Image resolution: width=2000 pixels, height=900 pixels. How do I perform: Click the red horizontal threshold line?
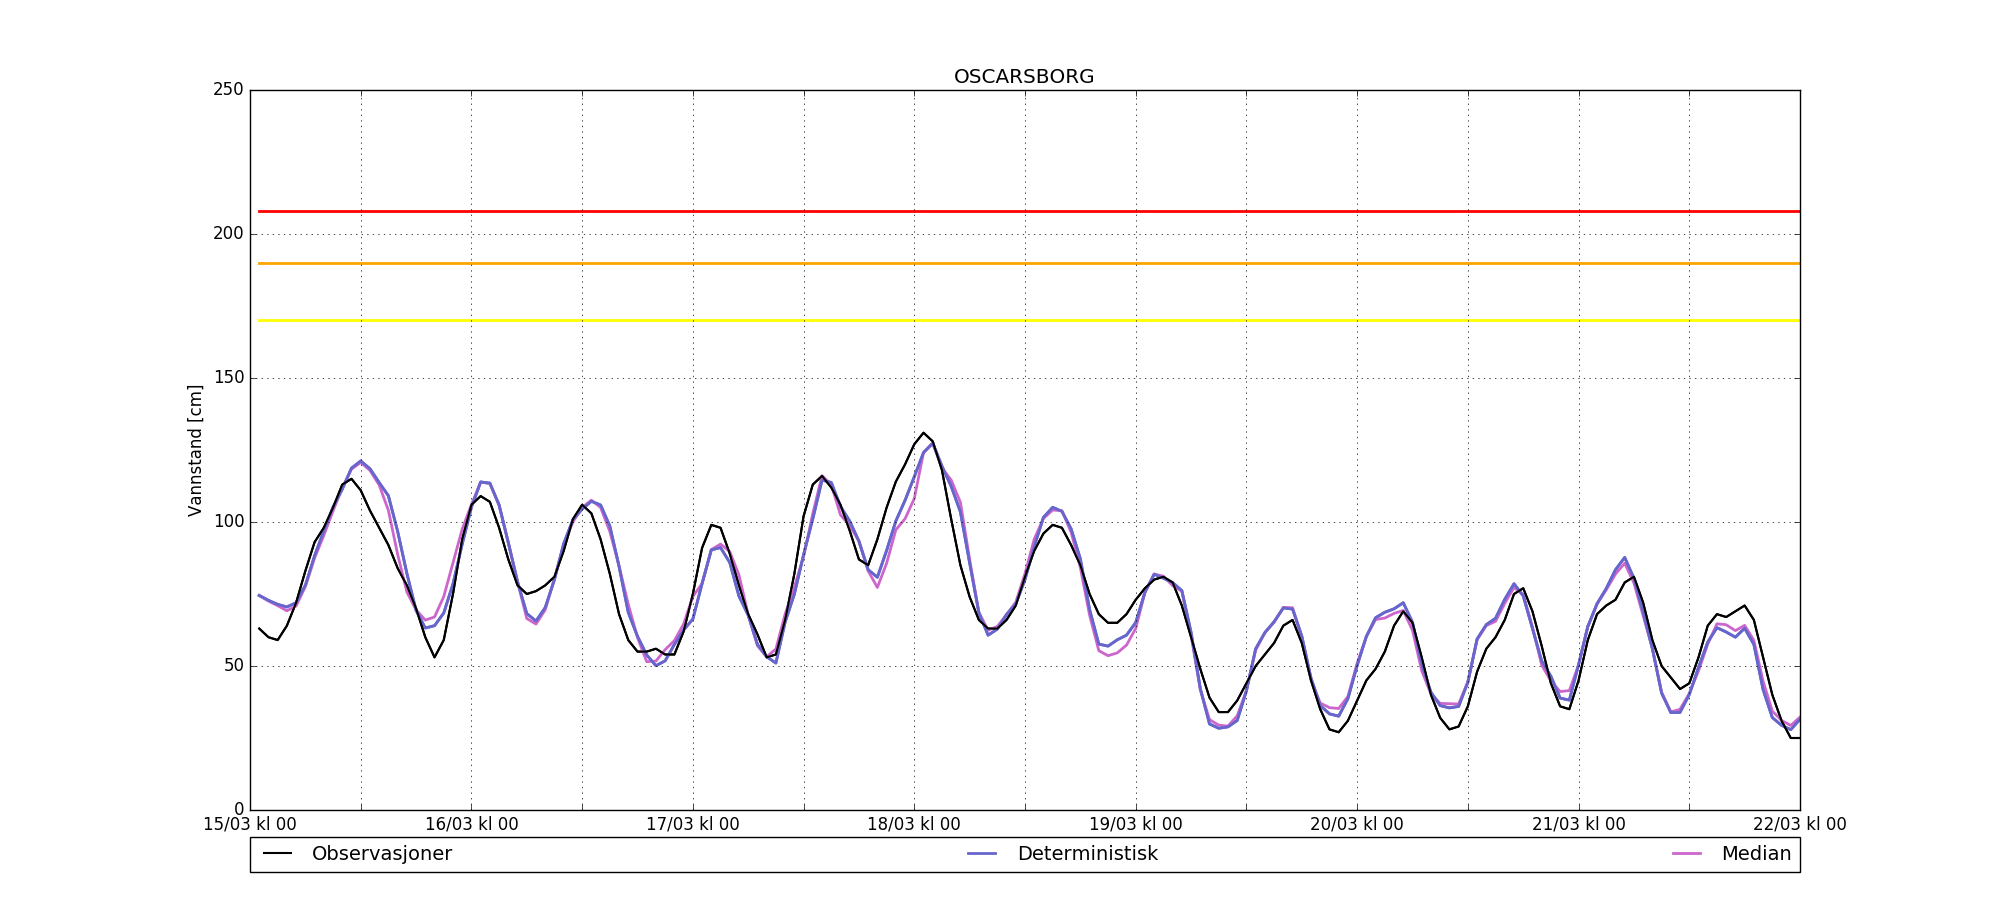[x=1024, y=211]
